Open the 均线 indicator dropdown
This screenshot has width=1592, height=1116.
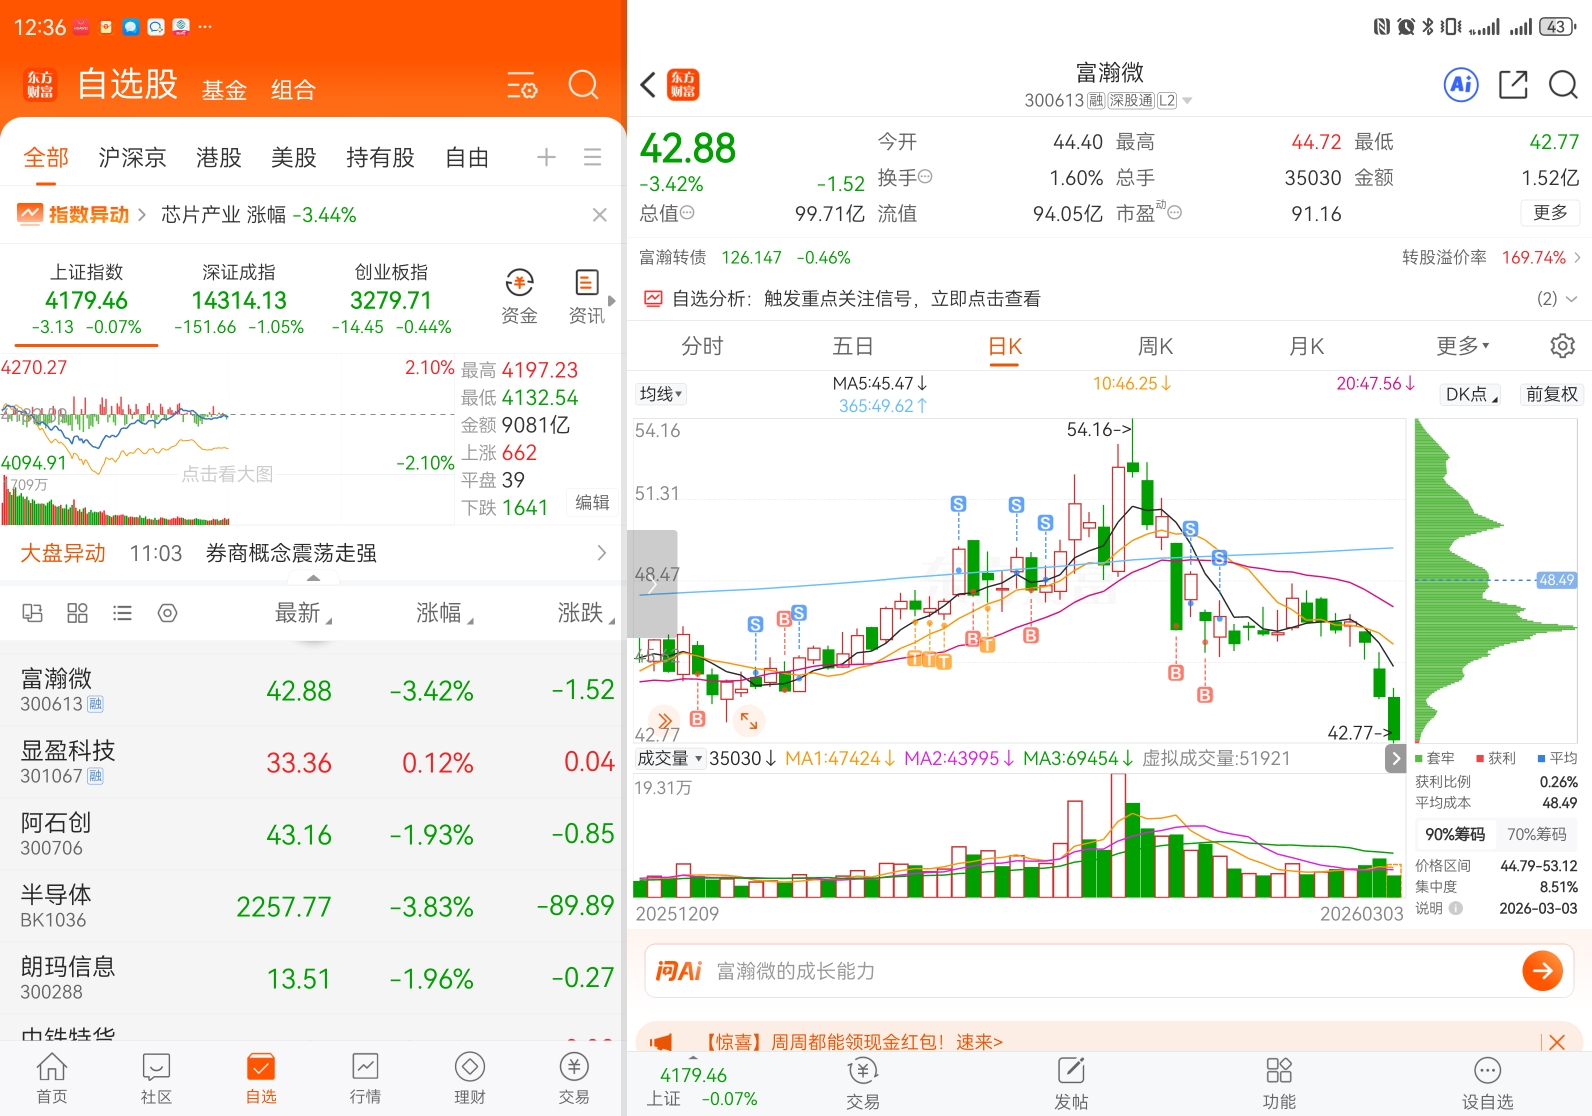(660, 394)
